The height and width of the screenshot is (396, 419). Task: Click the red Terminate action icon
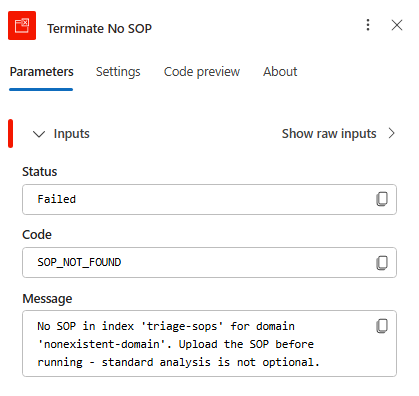pos(22,25)
